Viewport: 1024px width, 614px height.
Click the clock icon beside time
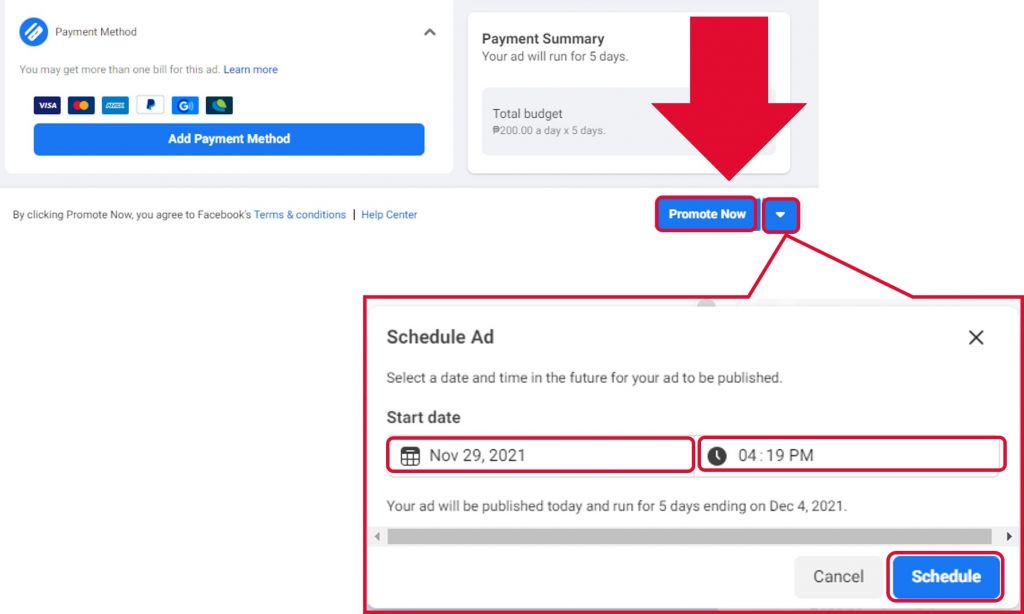coord(717,455)
